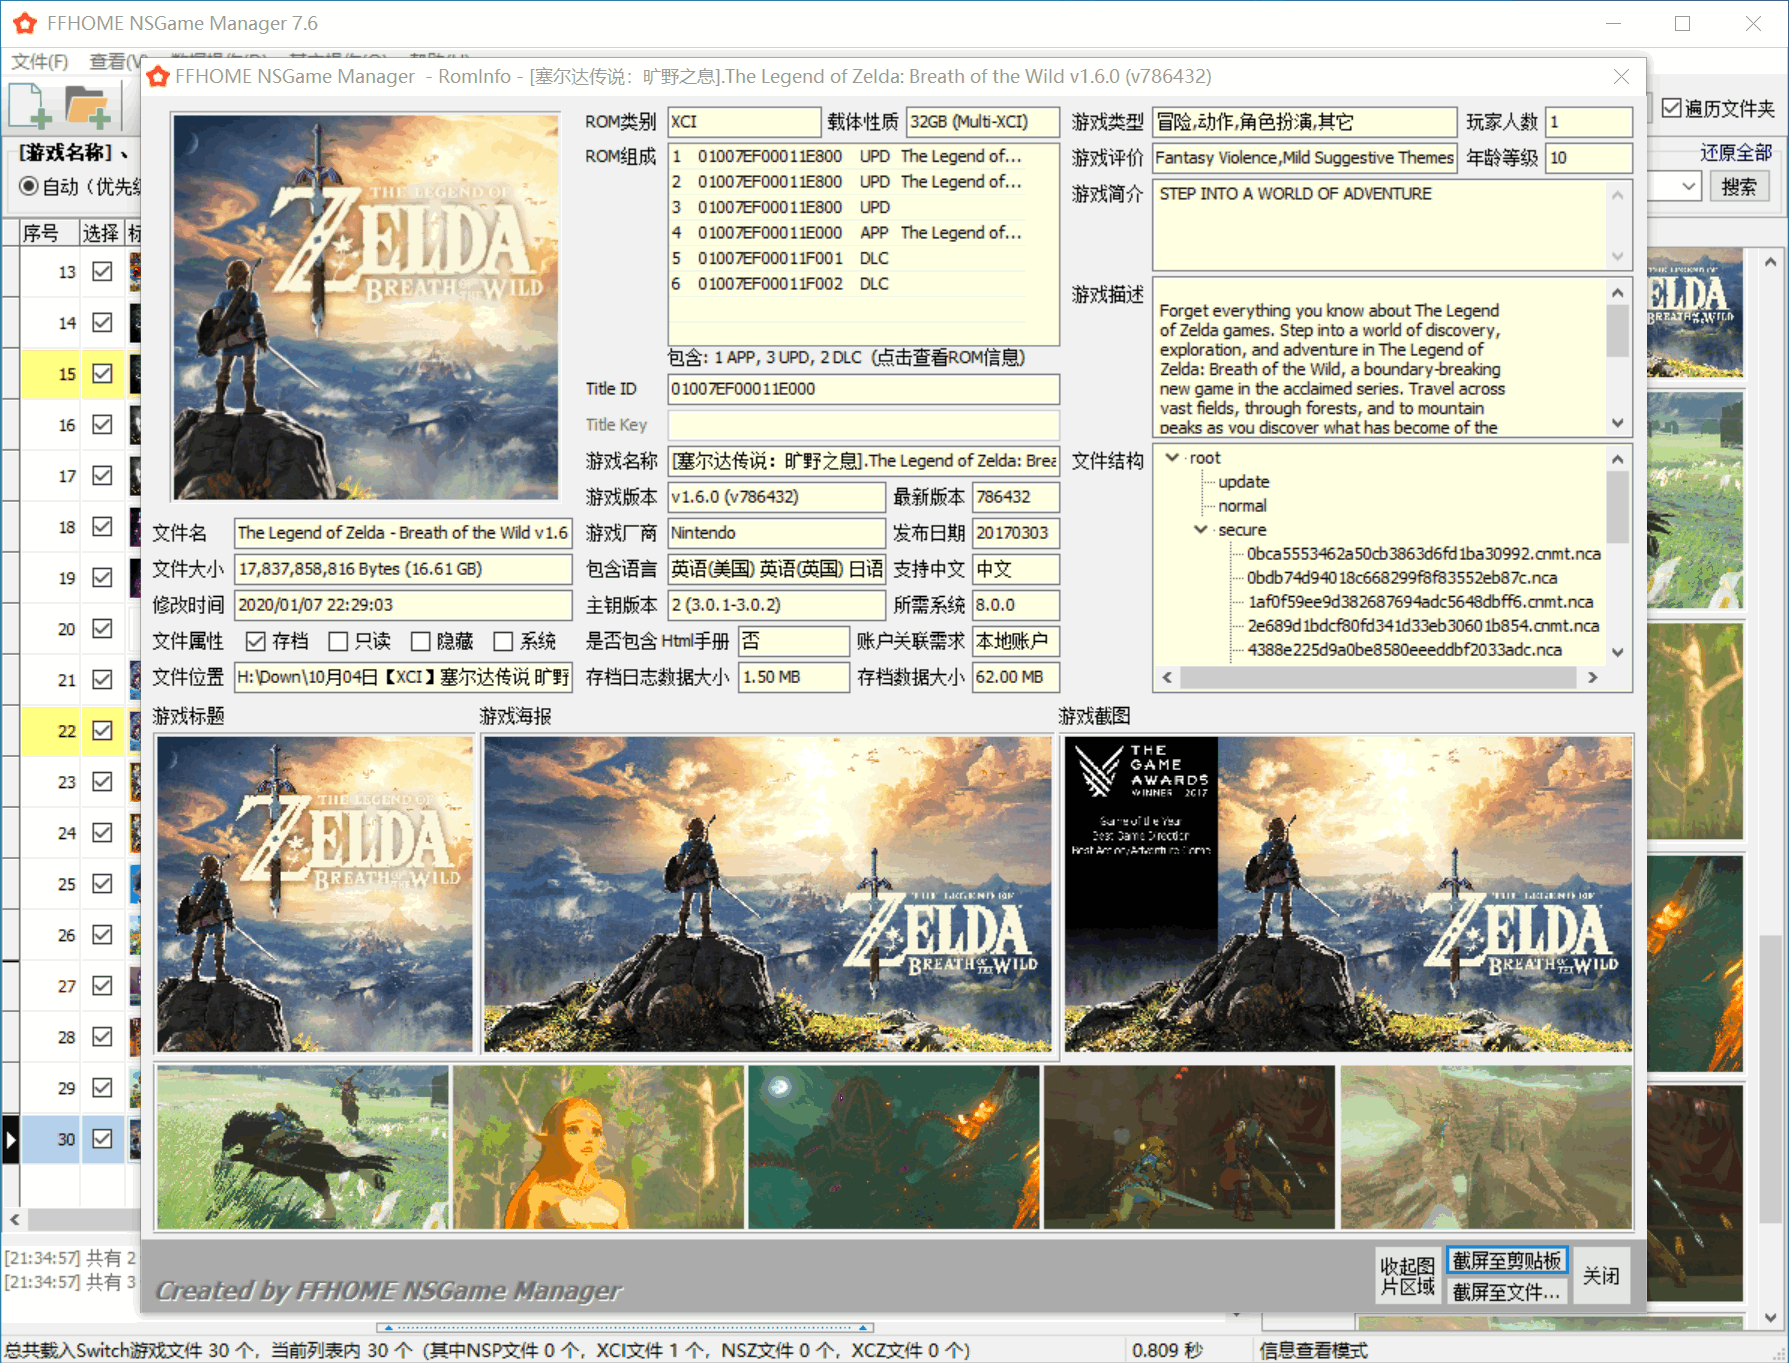Click the 文件名 field

[403, 533]
